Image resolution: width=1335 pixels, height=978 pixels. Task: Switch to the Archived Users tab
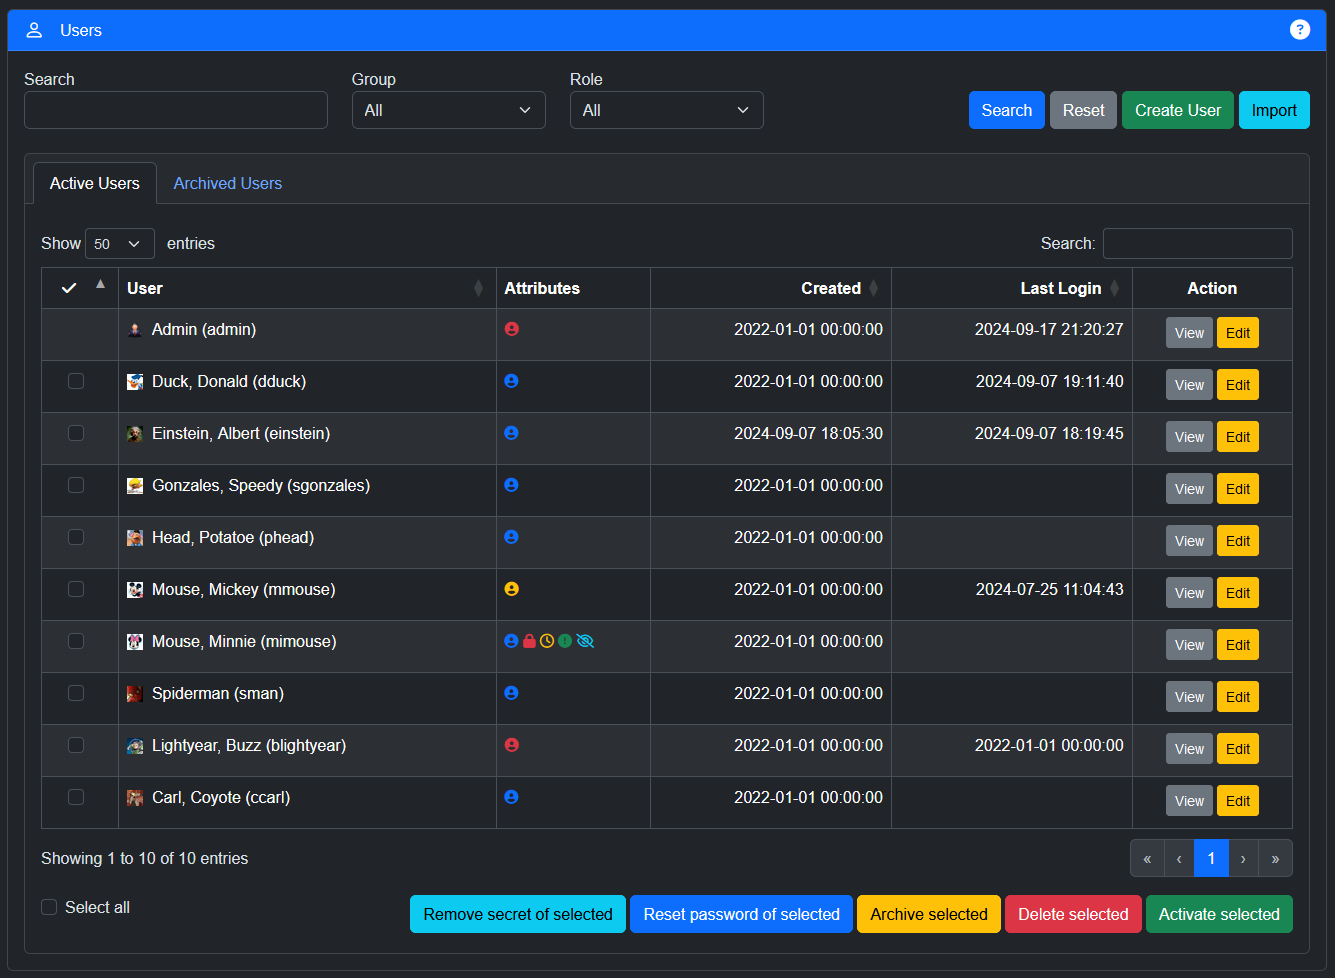click(227, 183)
